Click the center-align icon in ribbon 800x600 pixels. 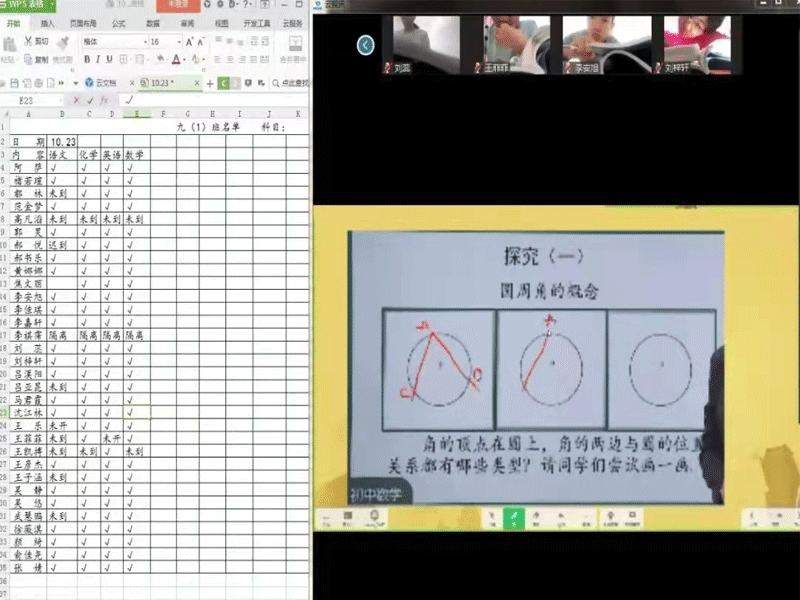point(230,59)
